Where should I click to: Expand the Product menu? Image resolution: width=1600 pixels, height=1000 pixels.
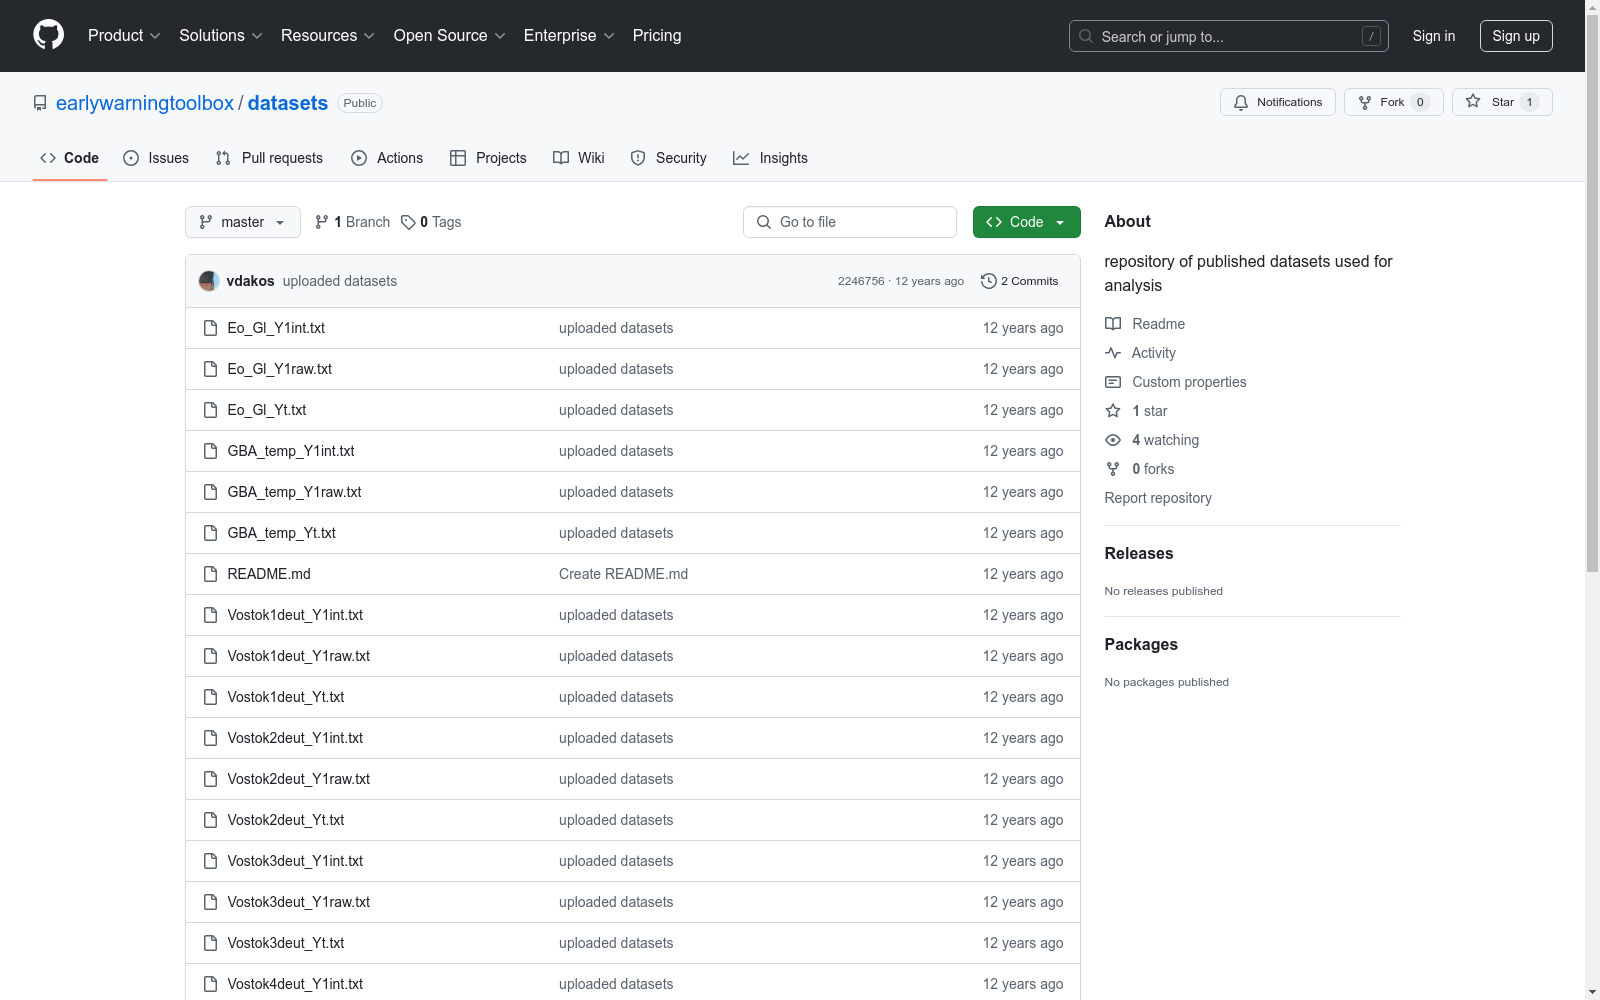(124, 36)
